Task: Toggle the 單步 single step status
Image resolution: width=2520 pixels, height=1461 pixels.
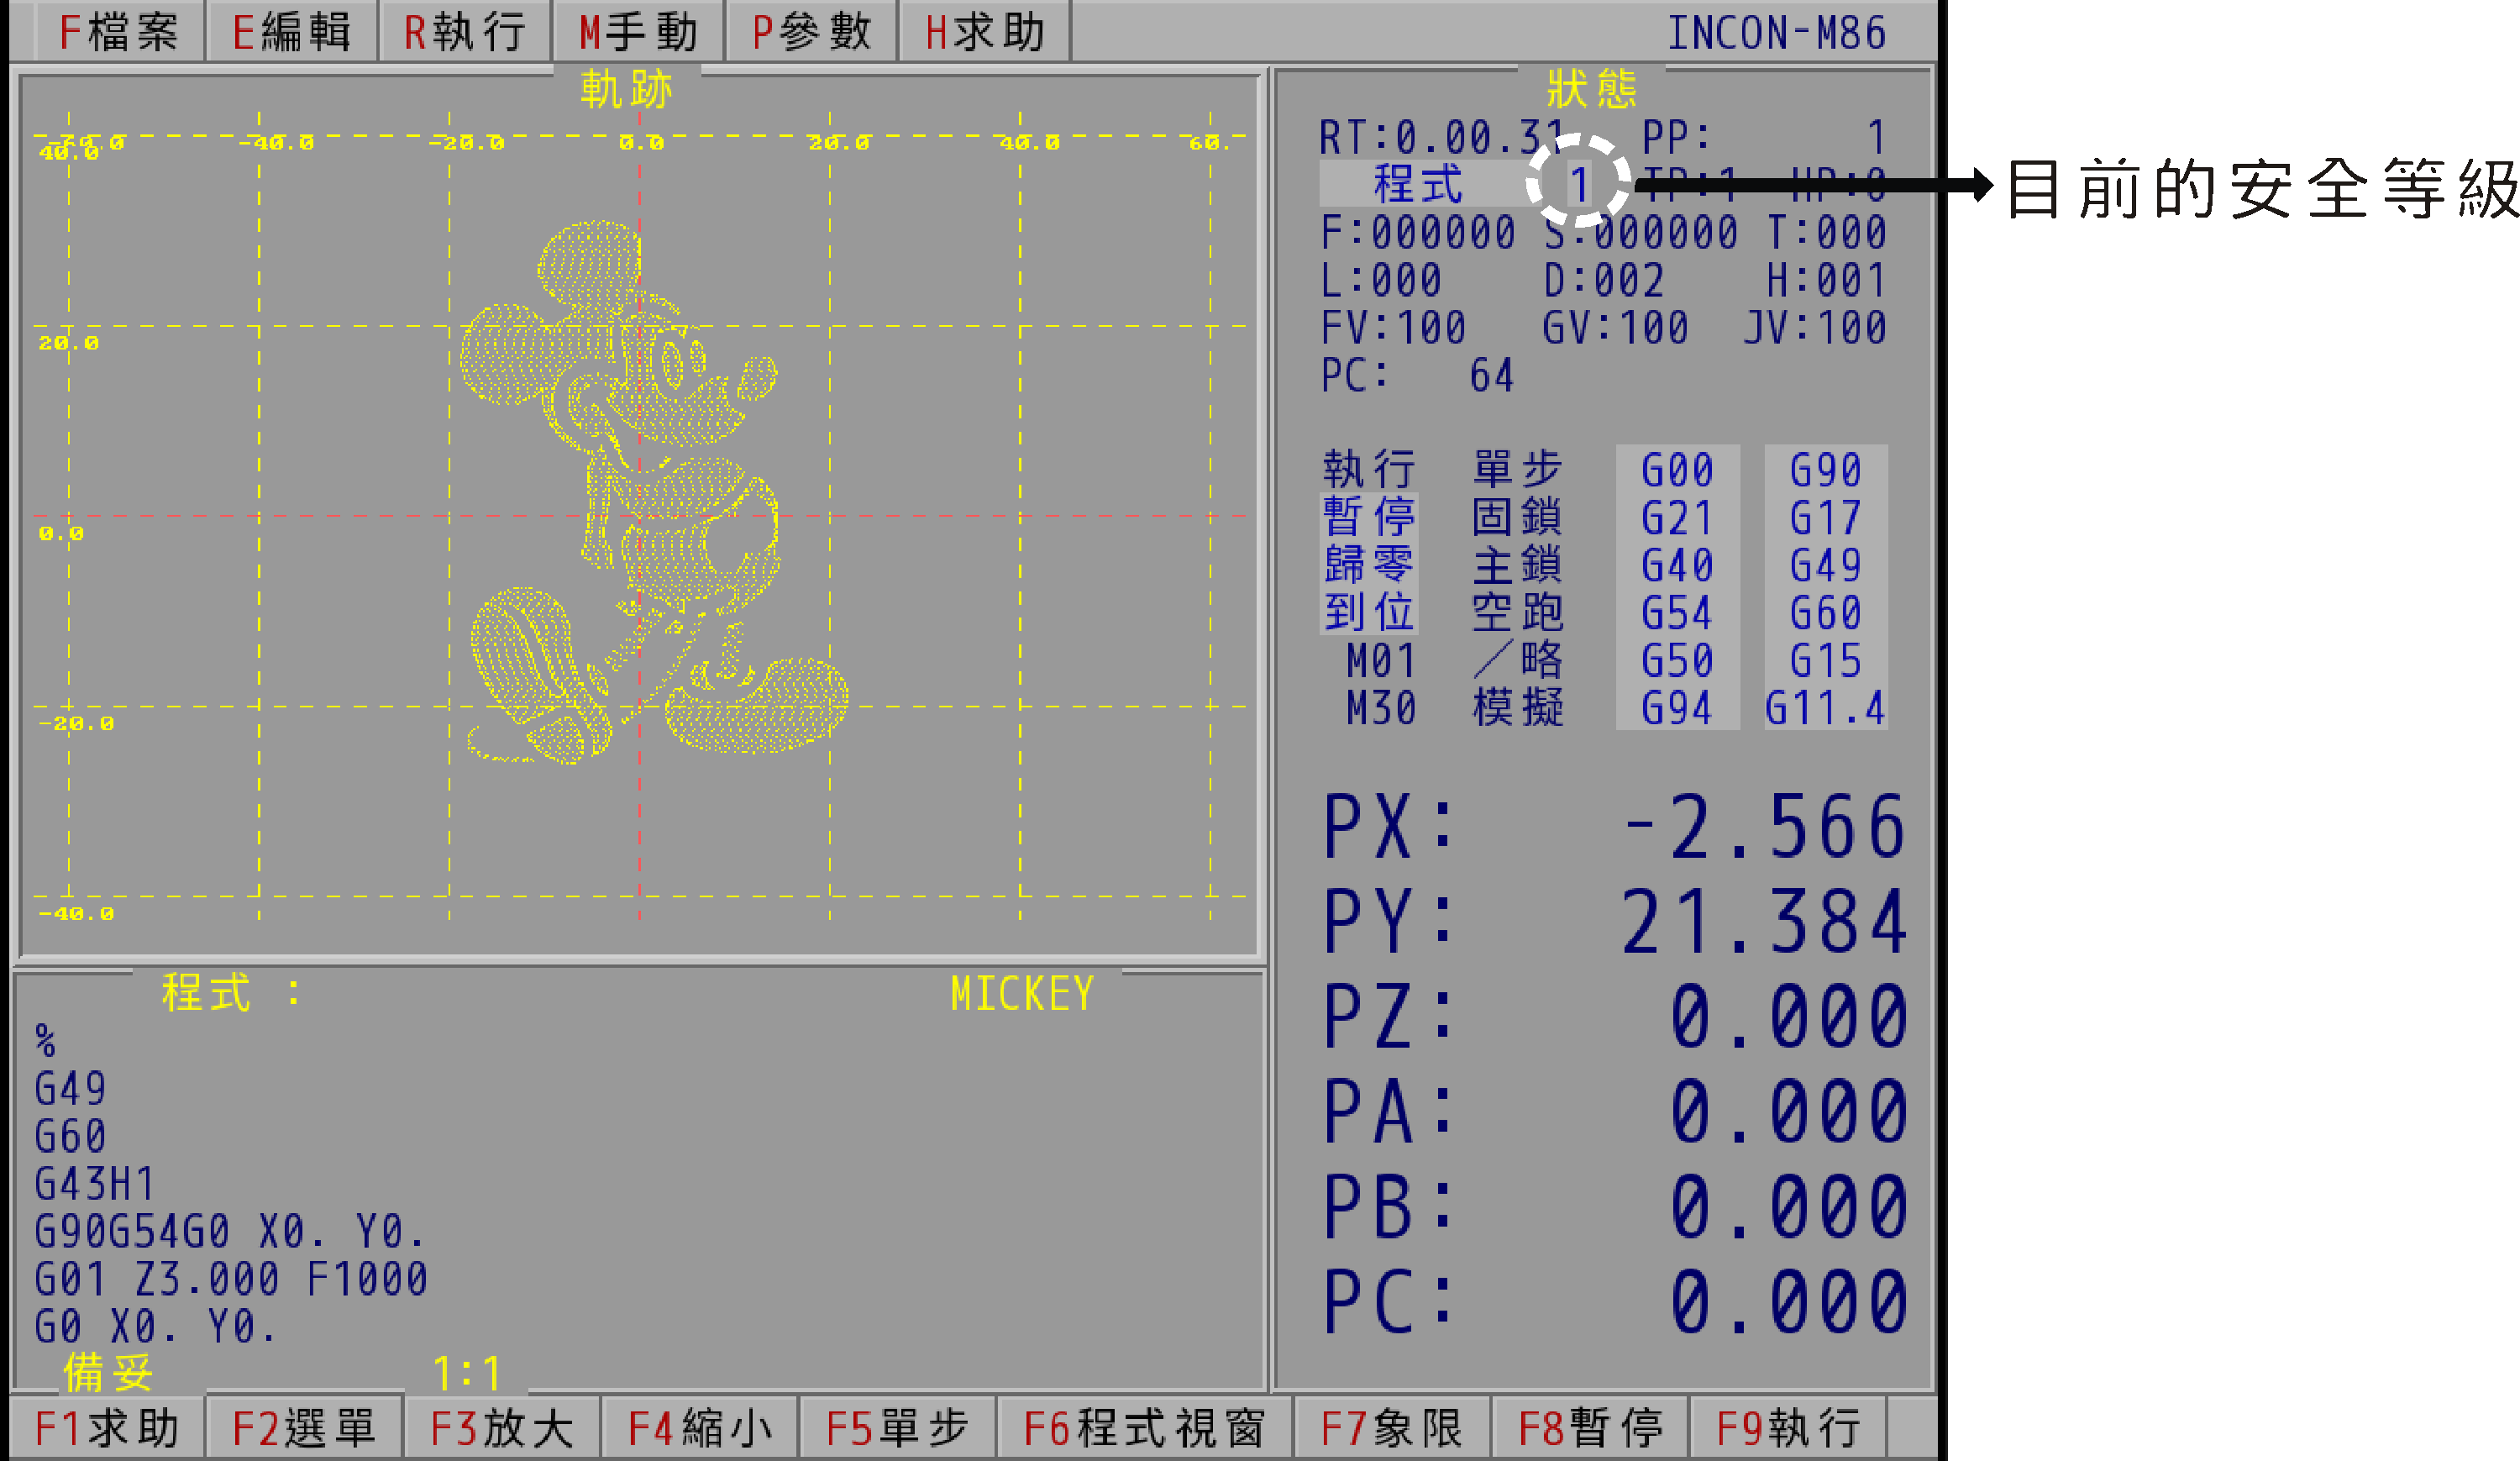Action: click(1517, 470)
